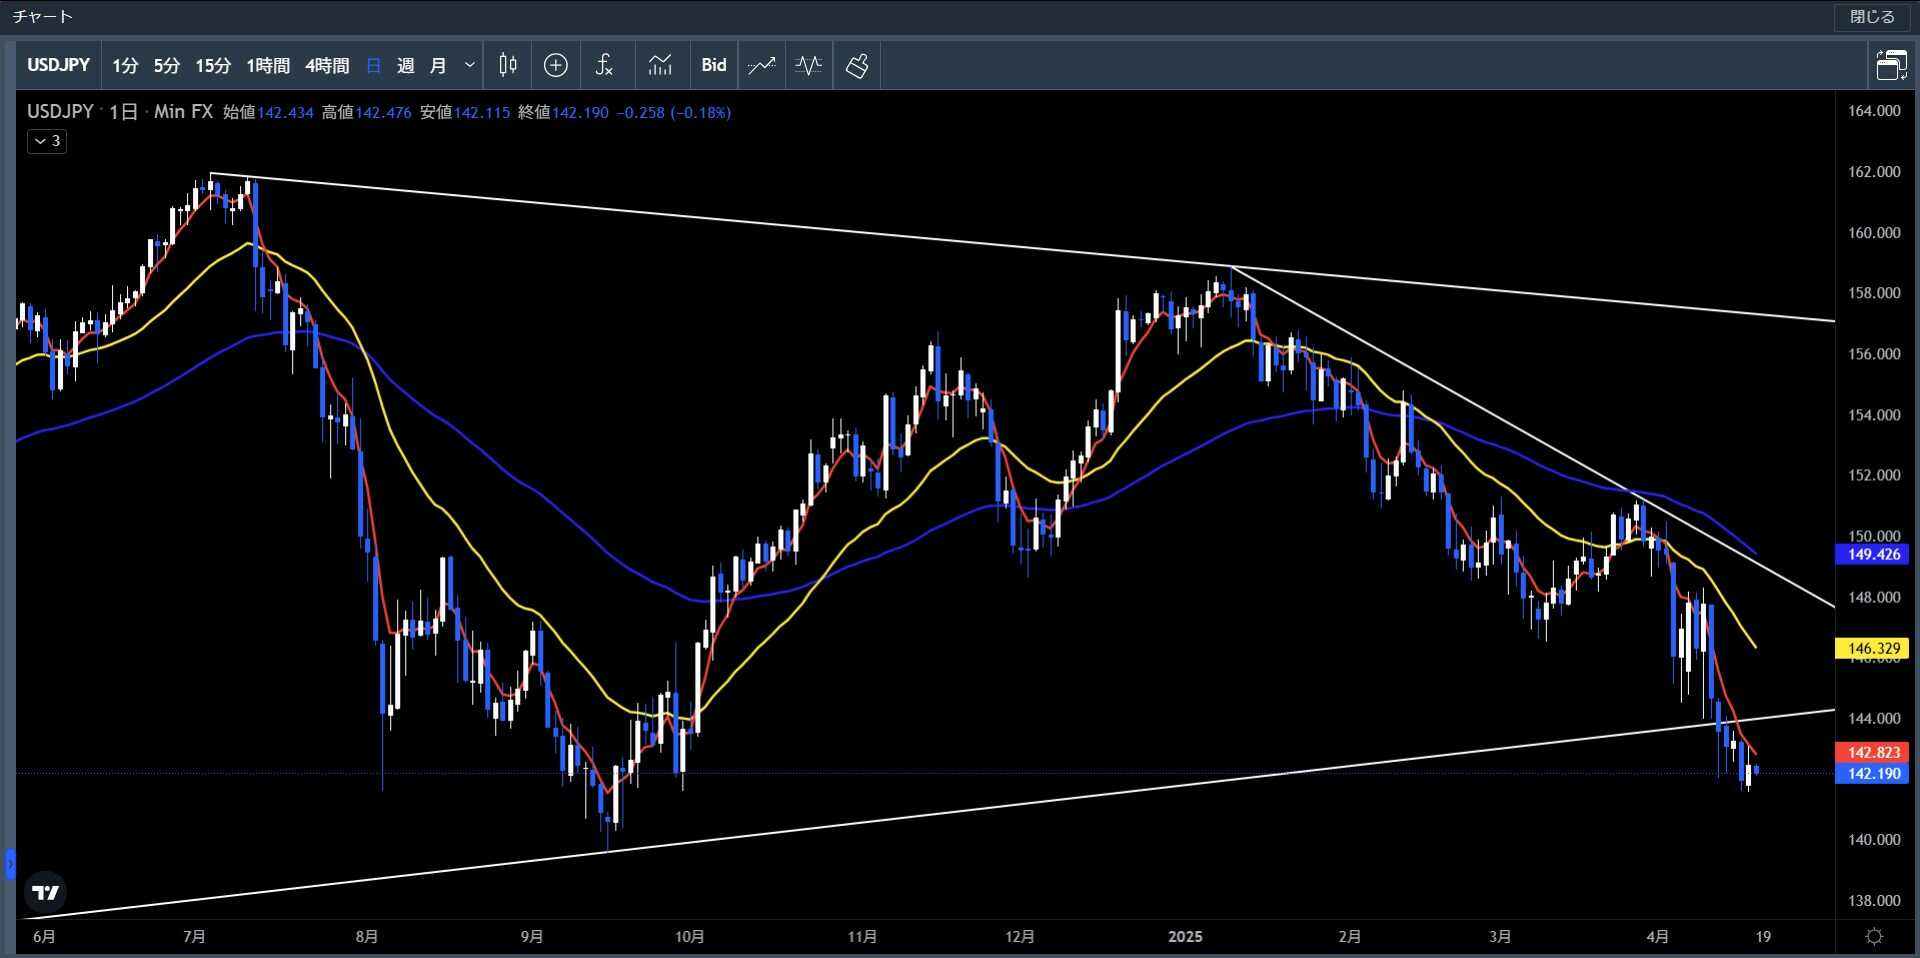The height and width of the screenshot is (958, 1920).
Task: Open chart settings gear at bottom right
Action: 1874,937
